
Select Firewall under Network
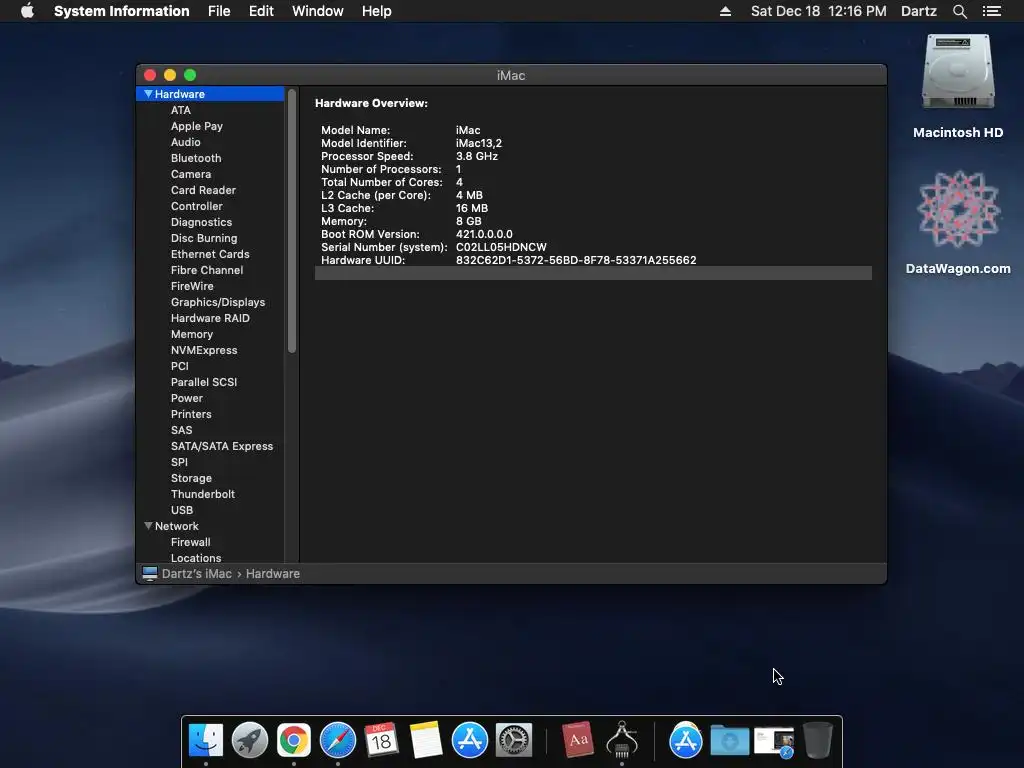pyautogui.click(x=190, y=542)
